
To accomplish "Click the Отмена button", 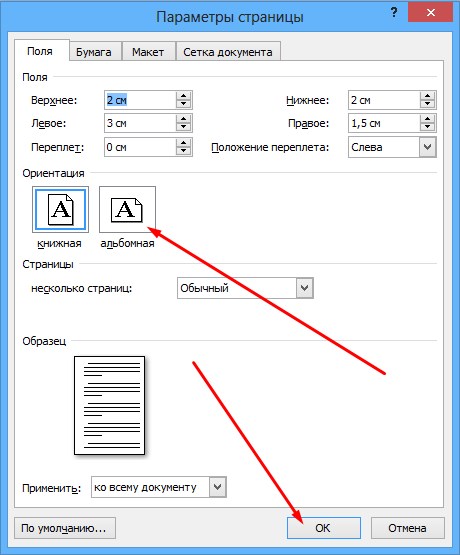I will (408, 528).
